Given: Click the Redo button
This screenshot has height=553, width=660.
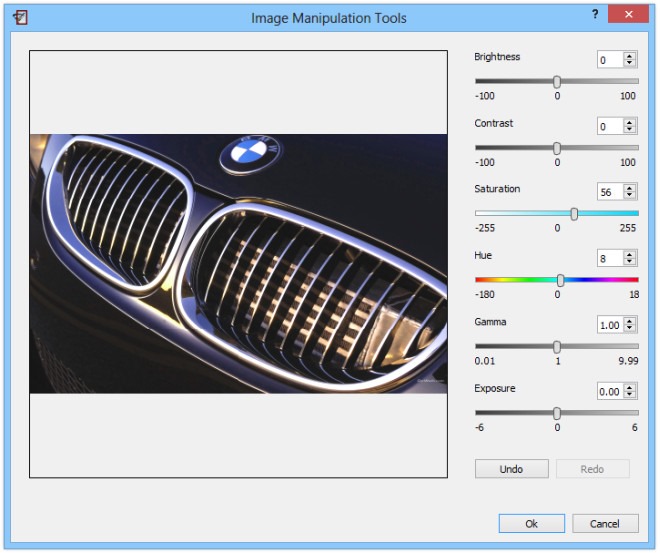Looking at the screenshot, I should point(593,469).
